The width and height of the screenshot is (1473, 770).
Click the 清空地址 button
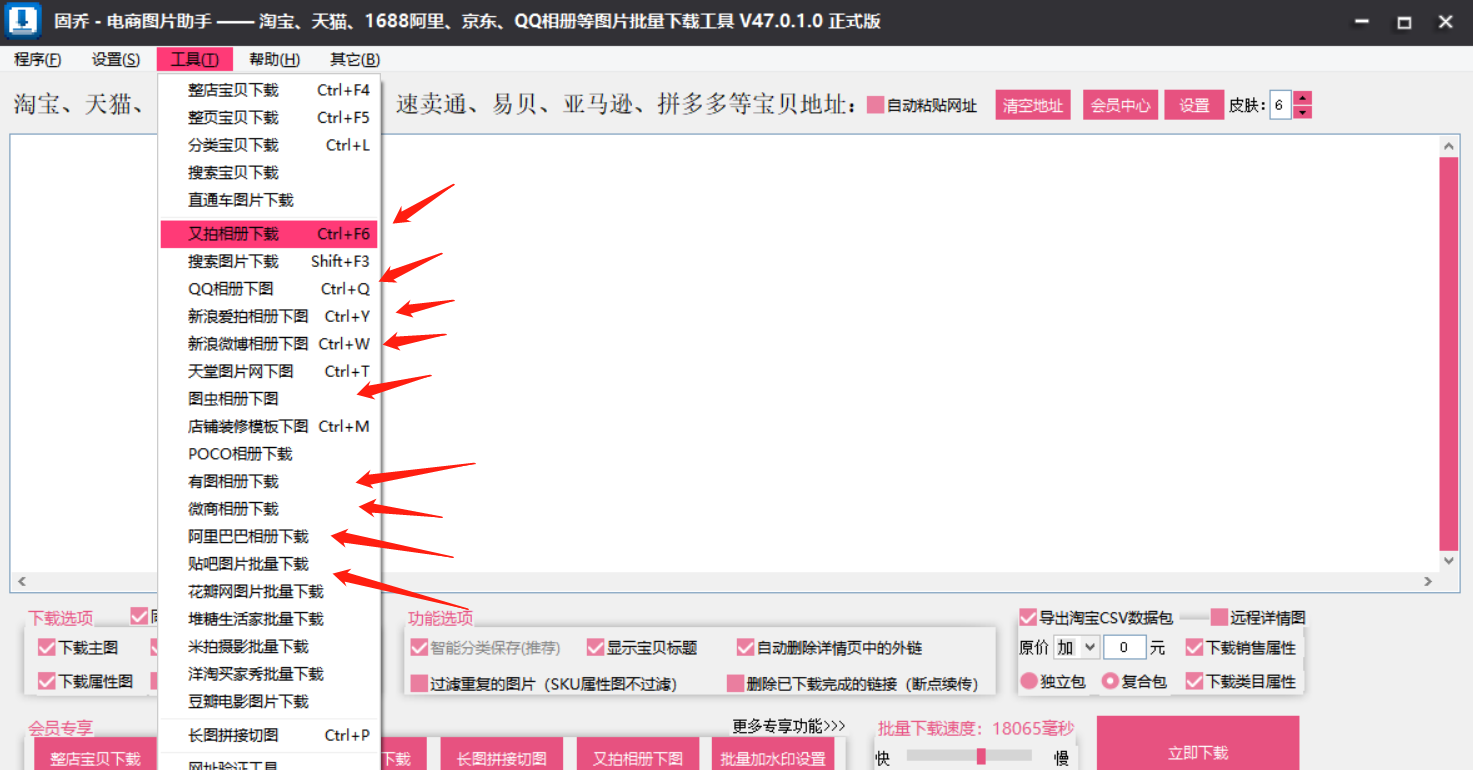point(1033,105)
